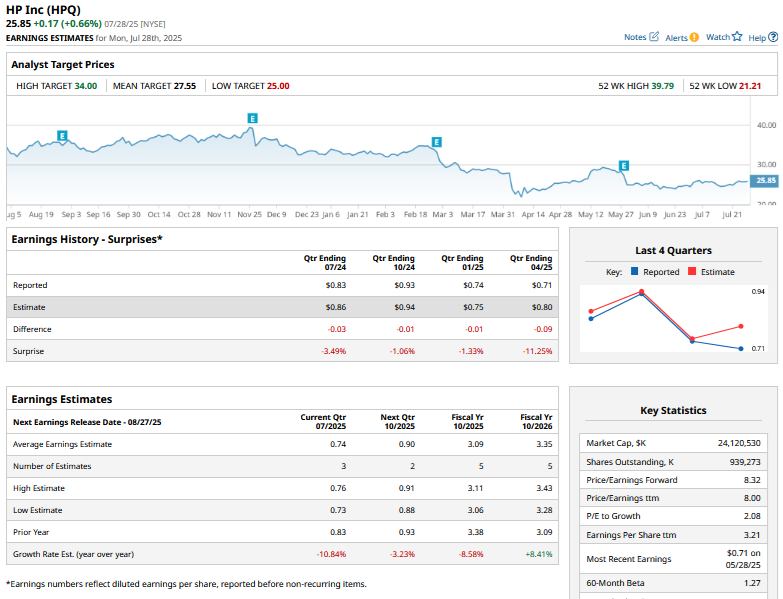Click the earnings marker E near Sep 3
Viewport: 783px width, 599px height.
[62, 136]
